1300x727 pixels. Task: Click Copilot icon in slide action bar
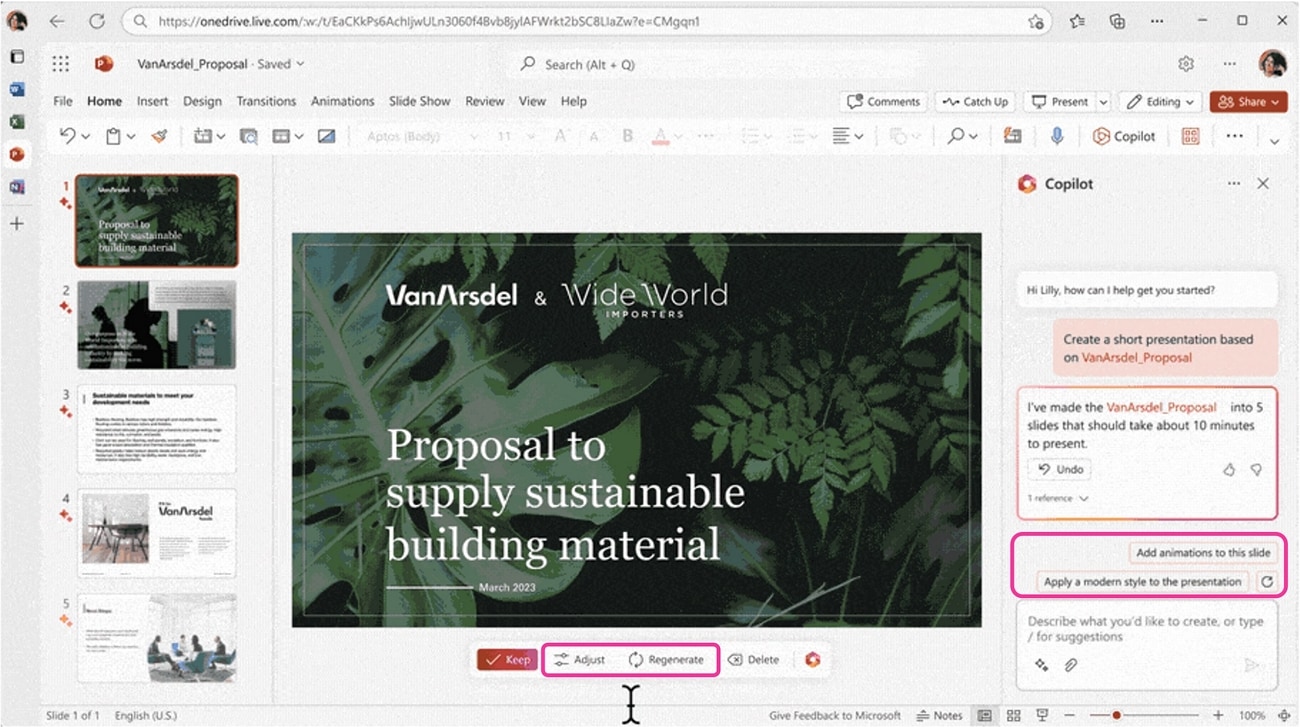coord(812,659)
